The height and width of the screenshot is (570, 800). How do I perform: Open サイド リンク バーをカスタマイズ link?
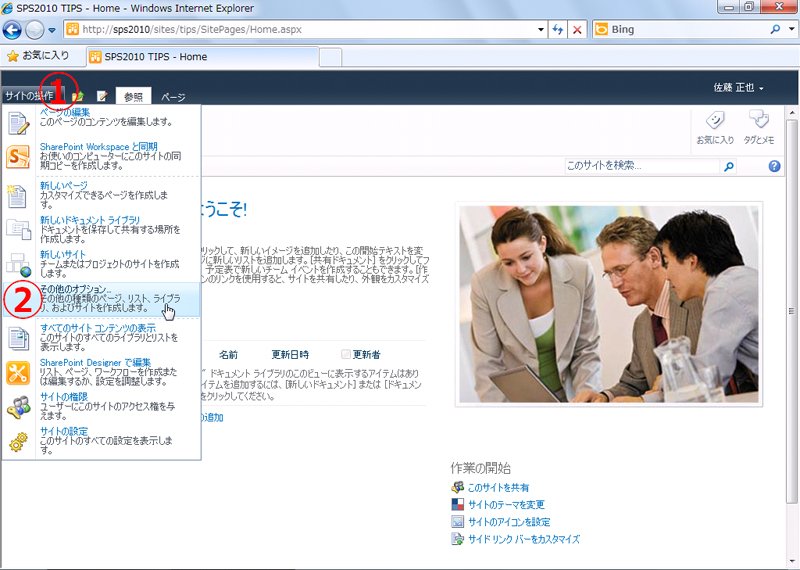point(523,539)
